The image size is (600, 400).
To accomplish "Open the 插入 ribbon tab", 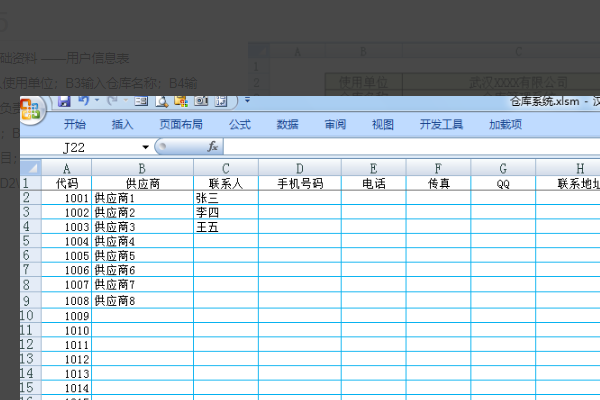I will coord(122,124).
